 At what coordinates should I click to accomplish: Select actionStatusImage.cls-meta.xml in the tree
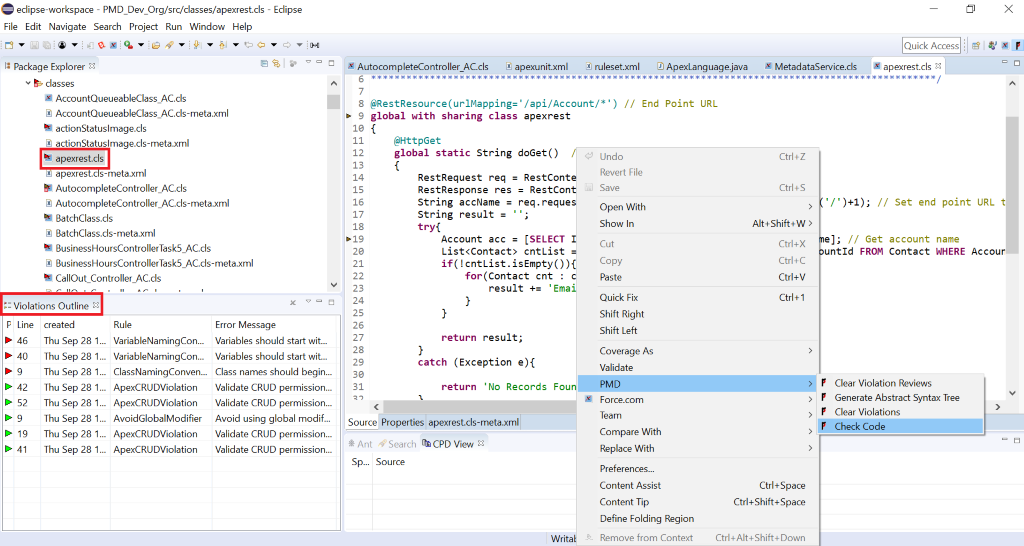click(x=122, y=143)
